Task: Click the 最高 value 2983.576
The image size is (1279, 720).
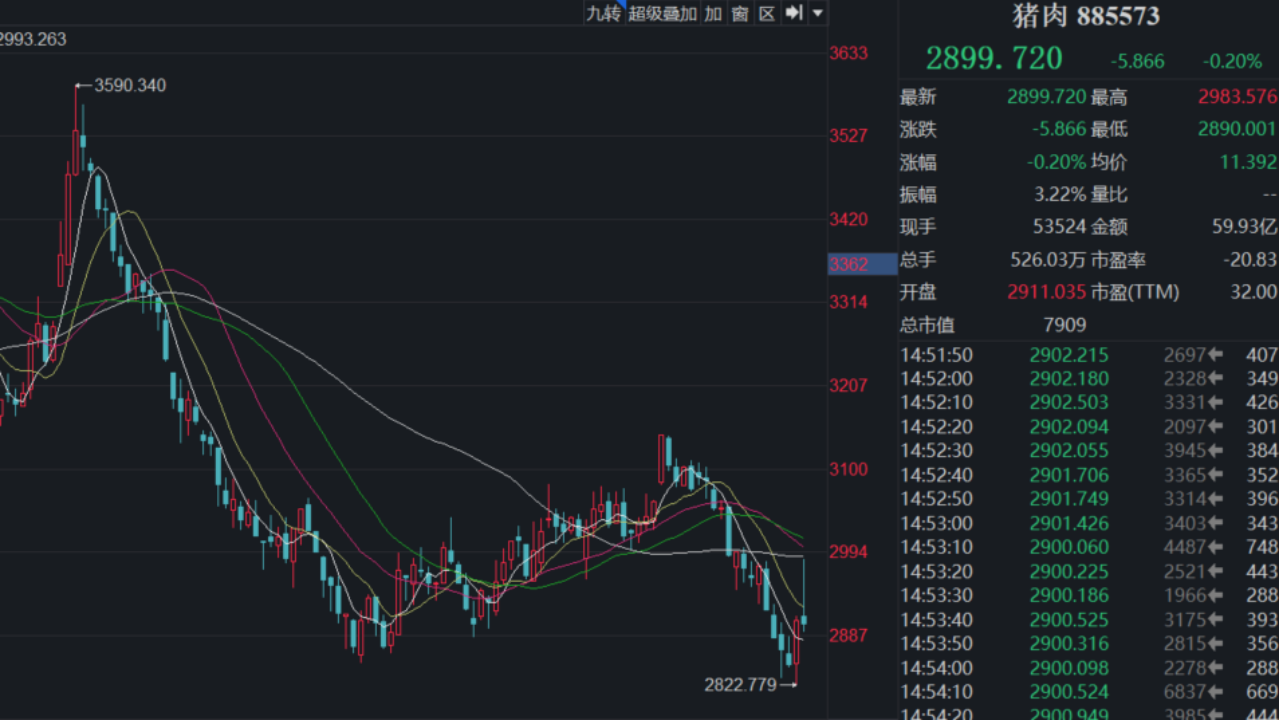Action: coord(1237,97)
